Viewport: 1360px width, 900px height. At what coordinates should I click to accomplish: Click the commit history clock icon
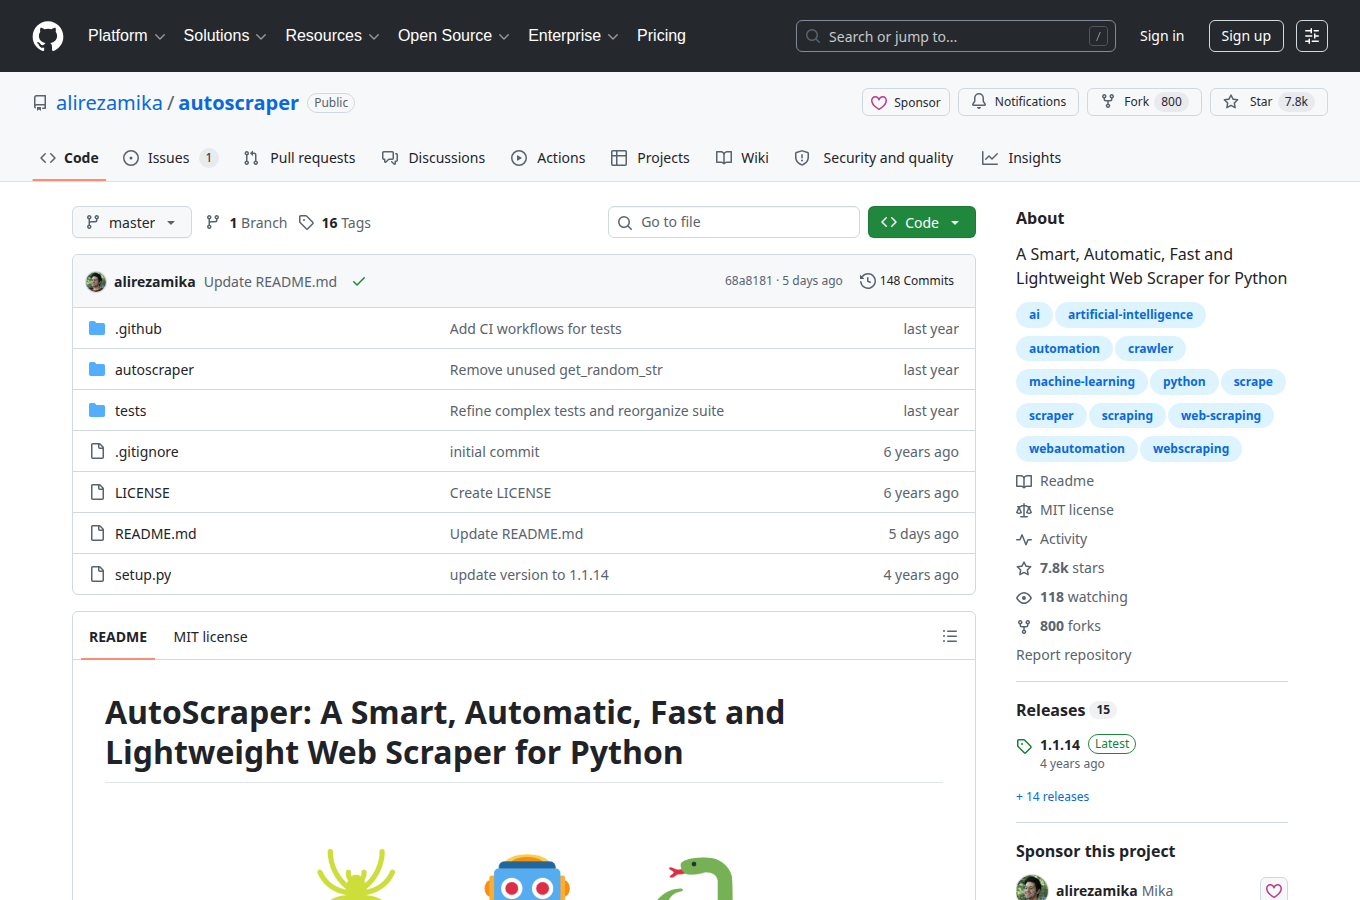click(868, 281)
